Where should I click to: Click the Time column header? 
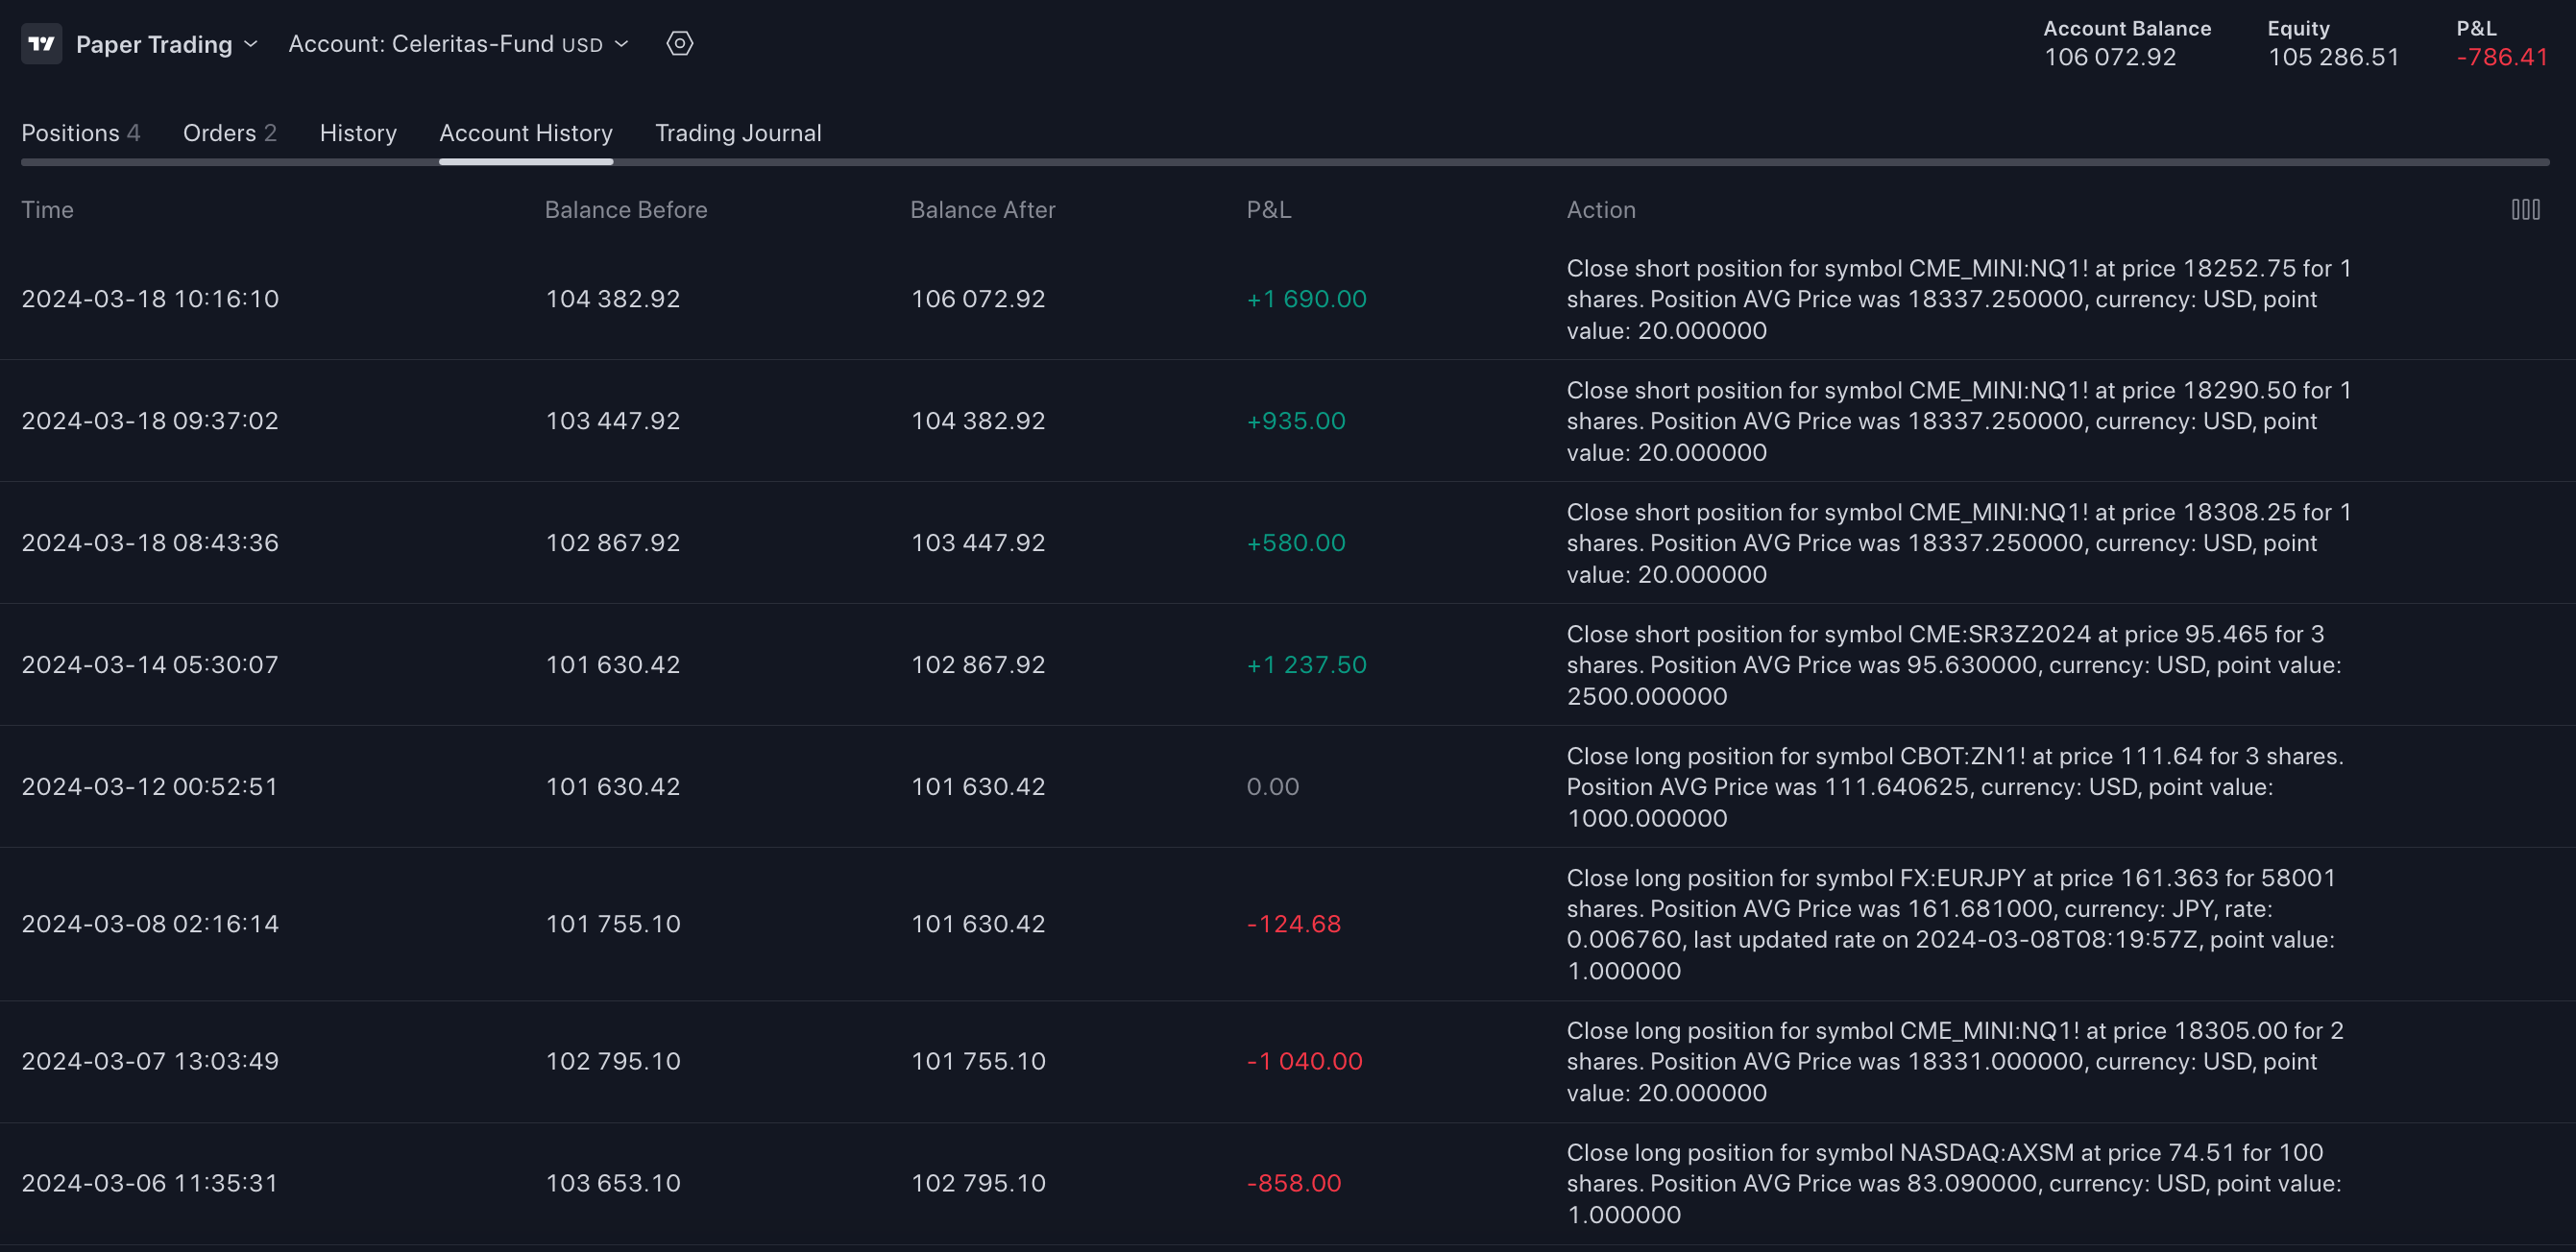[x=48, y=210]
